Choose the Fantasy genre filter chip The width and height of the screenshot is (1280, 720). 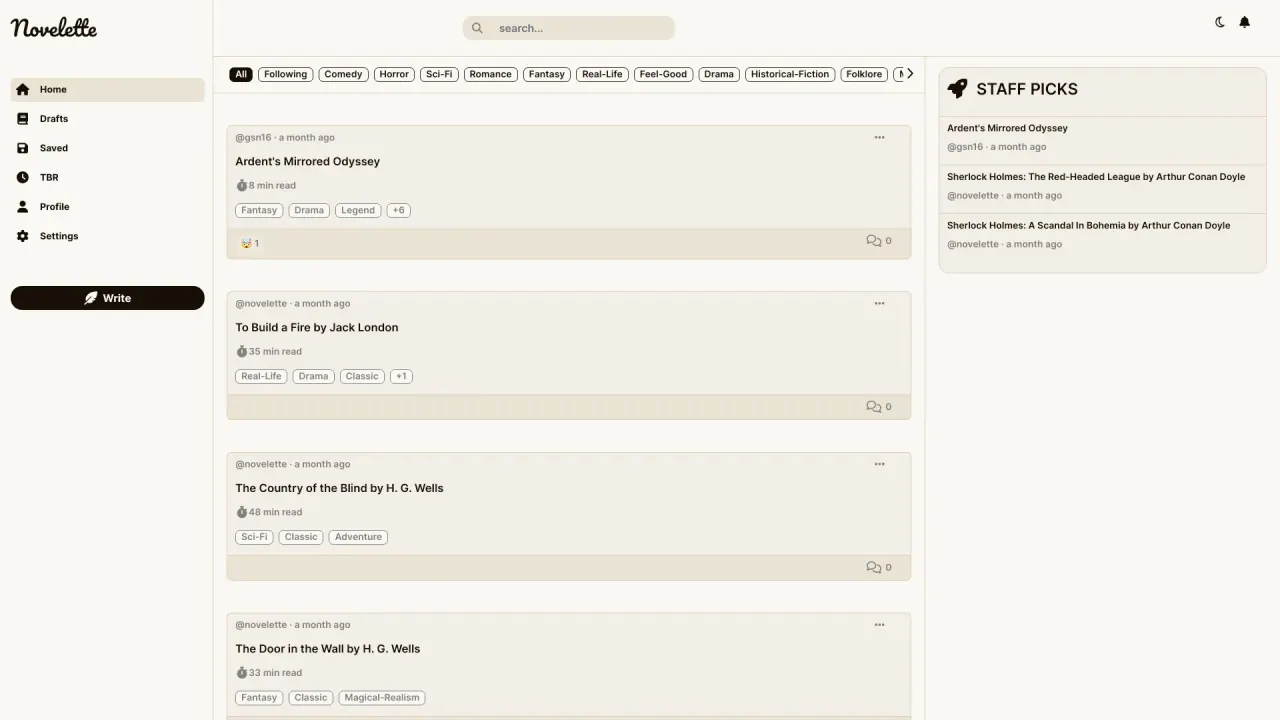tap(547, 74)
